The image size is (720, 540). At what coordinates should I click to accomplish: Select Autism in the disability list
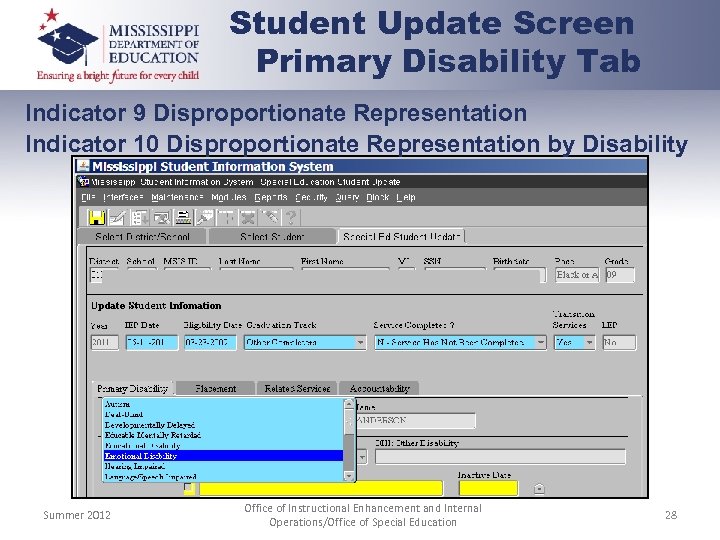point(223,404)
